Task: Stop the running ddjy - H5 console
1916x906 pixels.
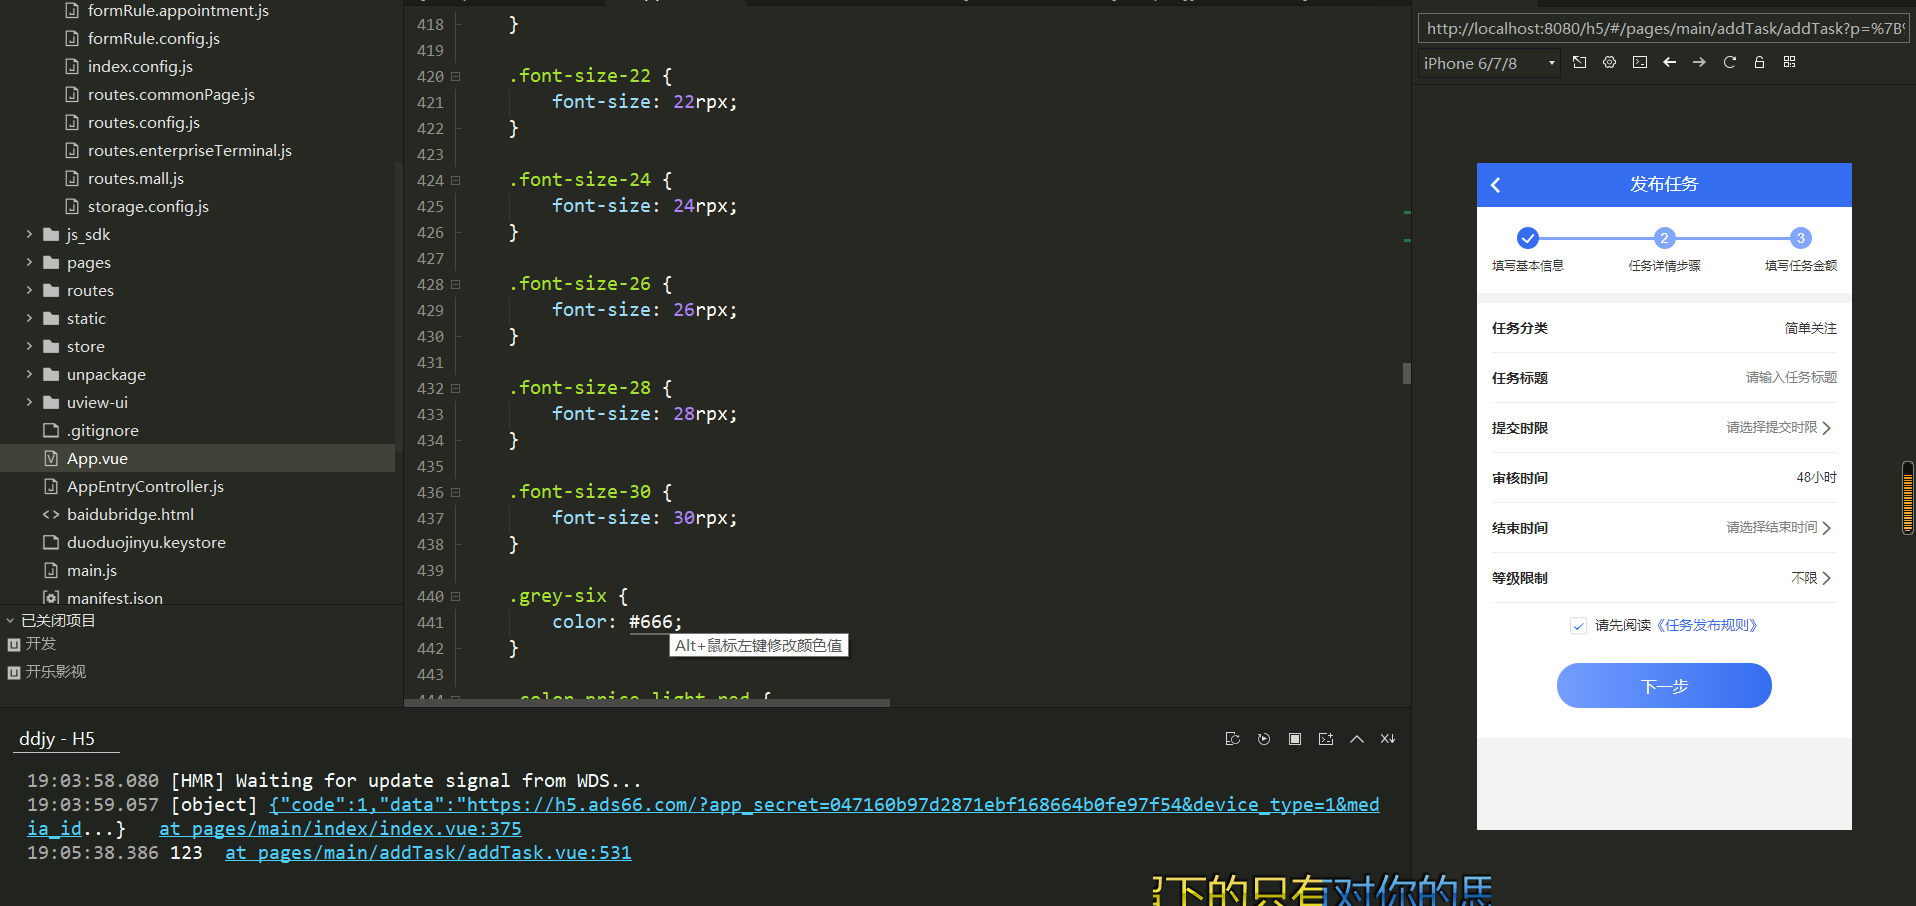Action: click(x=1295, y=739)
